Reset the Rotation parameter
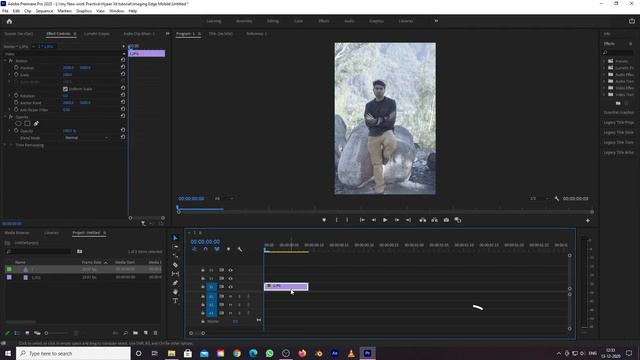Viewport: 640px width, 360px height. pyautogui.click(x=123, y=95)
